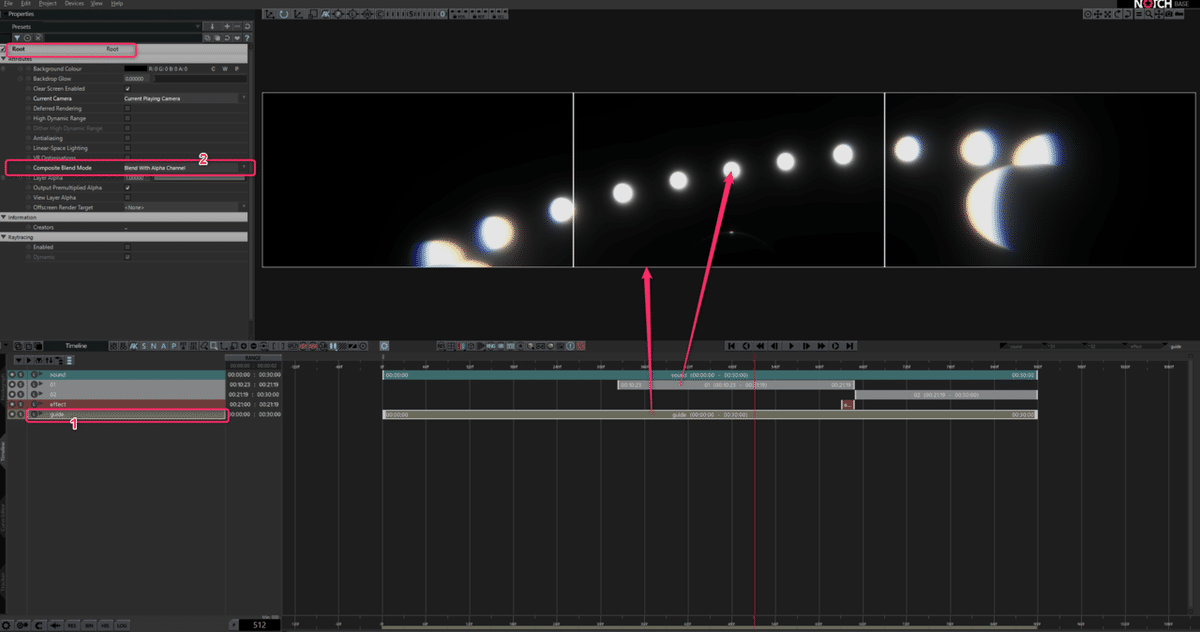1200x632 pixels.
Task: Click the AK icon in timeline toolbar
Action: [x=134, y=346]
